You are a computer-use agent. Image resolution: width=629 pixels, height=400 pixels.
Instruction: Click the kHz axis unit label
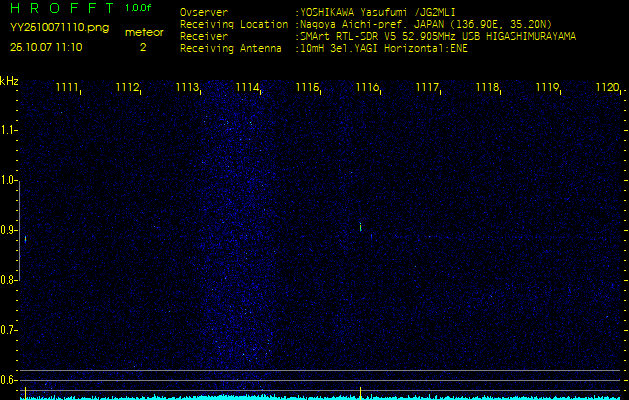point(9,81)
